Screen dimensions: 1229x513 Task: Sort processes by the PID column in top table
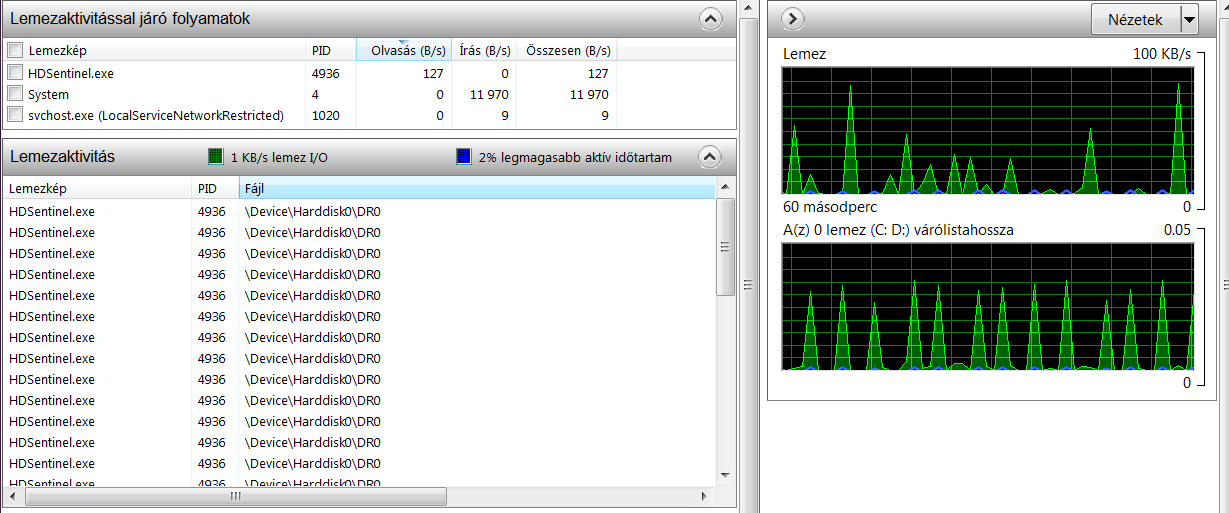point(330,50)
